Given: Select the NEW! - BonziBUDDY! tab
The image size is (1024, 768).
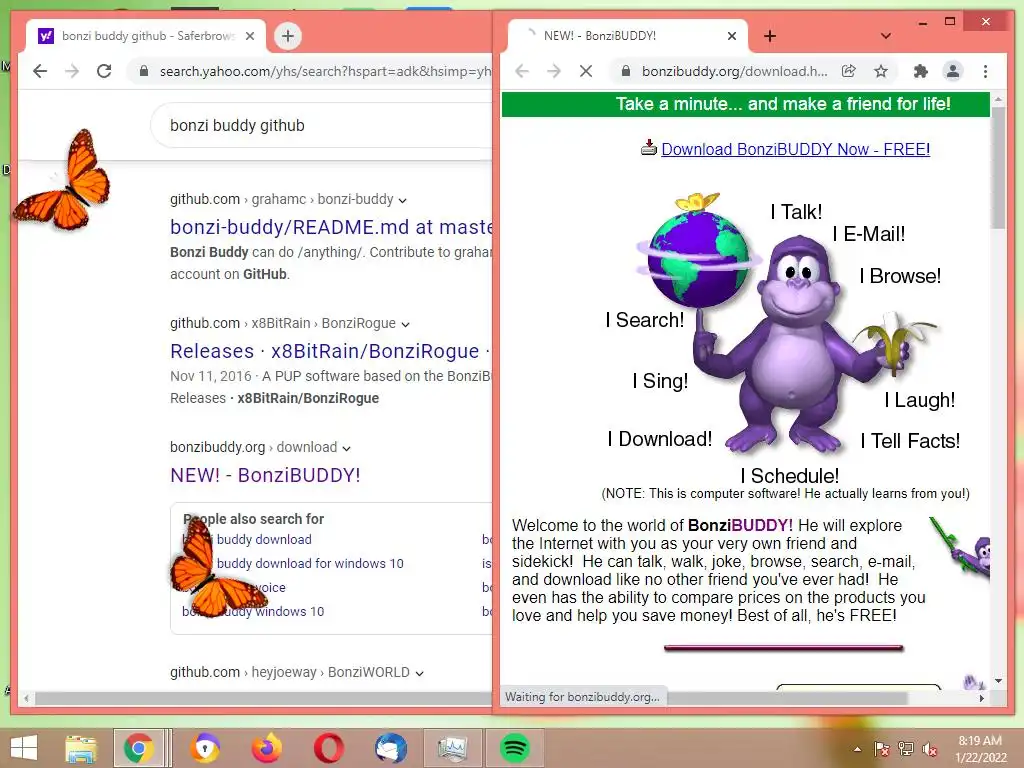Looking at the screenshot, I should click(627, 36).
